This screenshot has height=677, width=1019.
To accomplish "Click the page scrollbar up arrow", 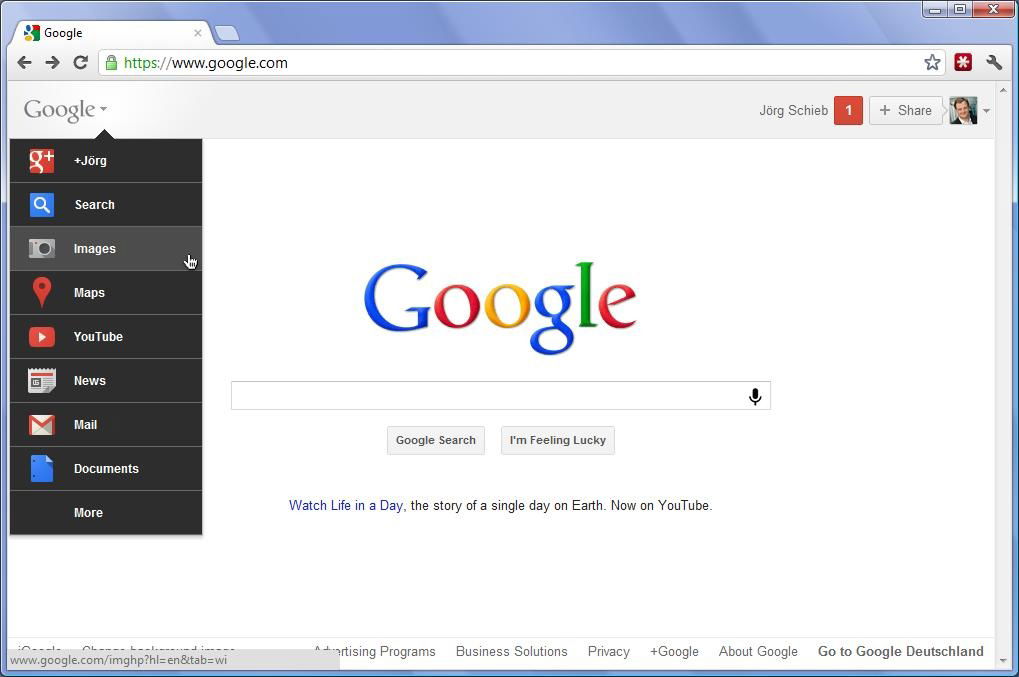I will click(1003, 90).
